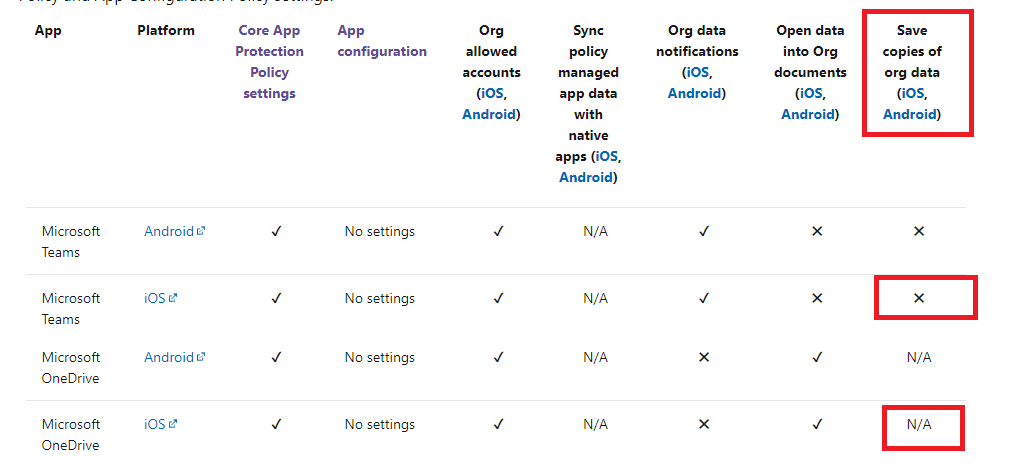Open Android link under Org data notifications
The height and width of the screenshot is (470, 1013).
pyautogui.click(x=696, y=93)
